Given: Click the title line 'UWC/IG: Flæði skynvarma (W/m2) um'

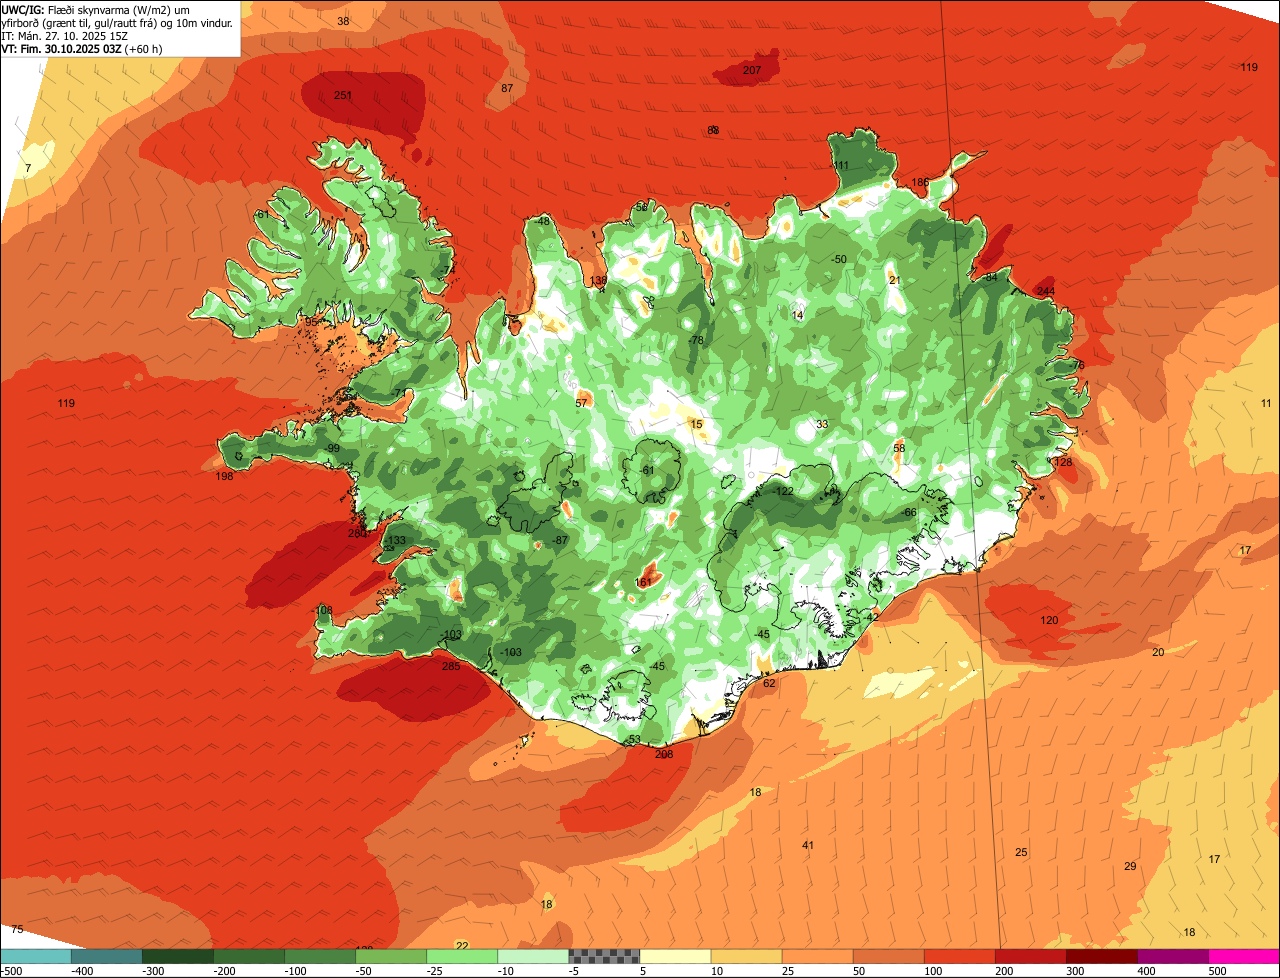Looking at the screenshot, I should click(96, 9).
